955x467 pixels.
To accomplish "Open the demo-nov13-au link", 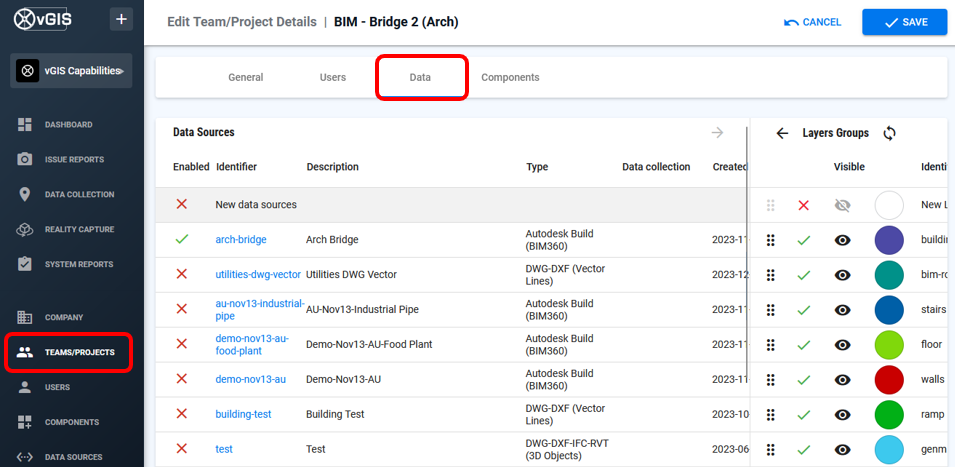I will (x=250, y=379).
